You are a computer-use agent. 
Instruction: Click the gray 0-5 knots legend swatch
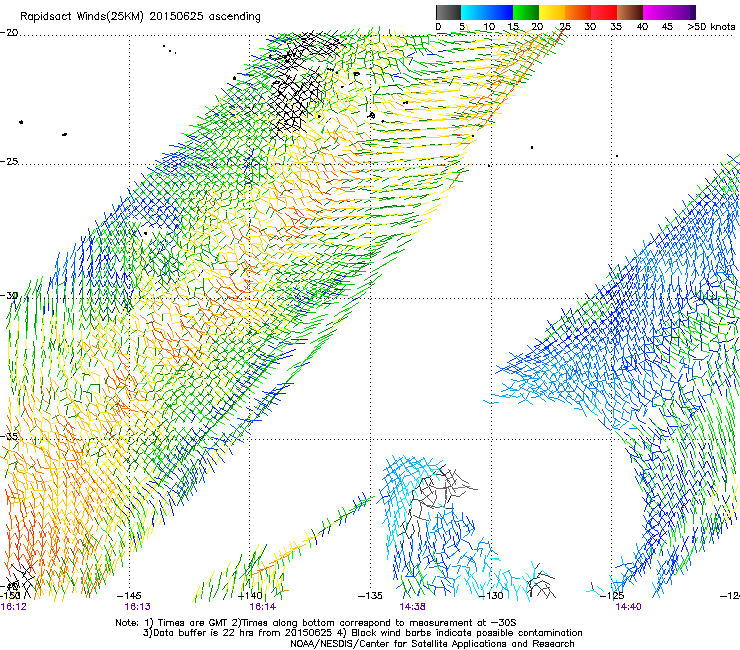point(448,12)
